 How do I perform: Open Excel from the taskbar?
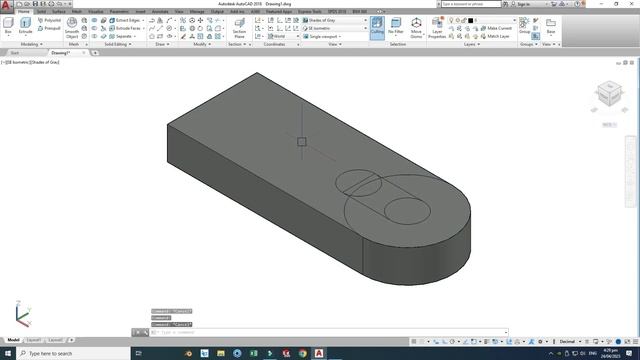[253, 353]
